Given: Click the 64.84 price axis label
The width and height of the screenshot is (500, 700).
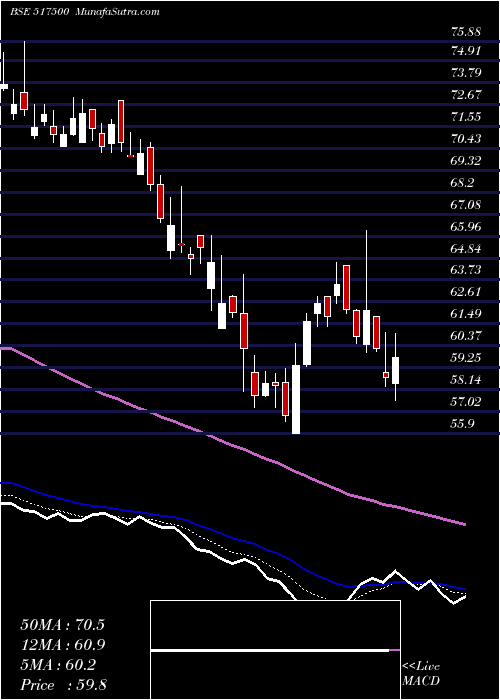Looking at the screenshot, I should pos(467,249).
